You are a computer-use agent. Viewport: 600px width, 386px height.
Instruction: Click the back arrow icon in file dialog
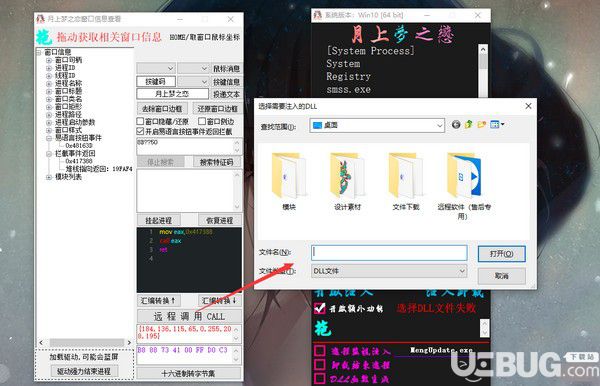(x=456, y=124)
